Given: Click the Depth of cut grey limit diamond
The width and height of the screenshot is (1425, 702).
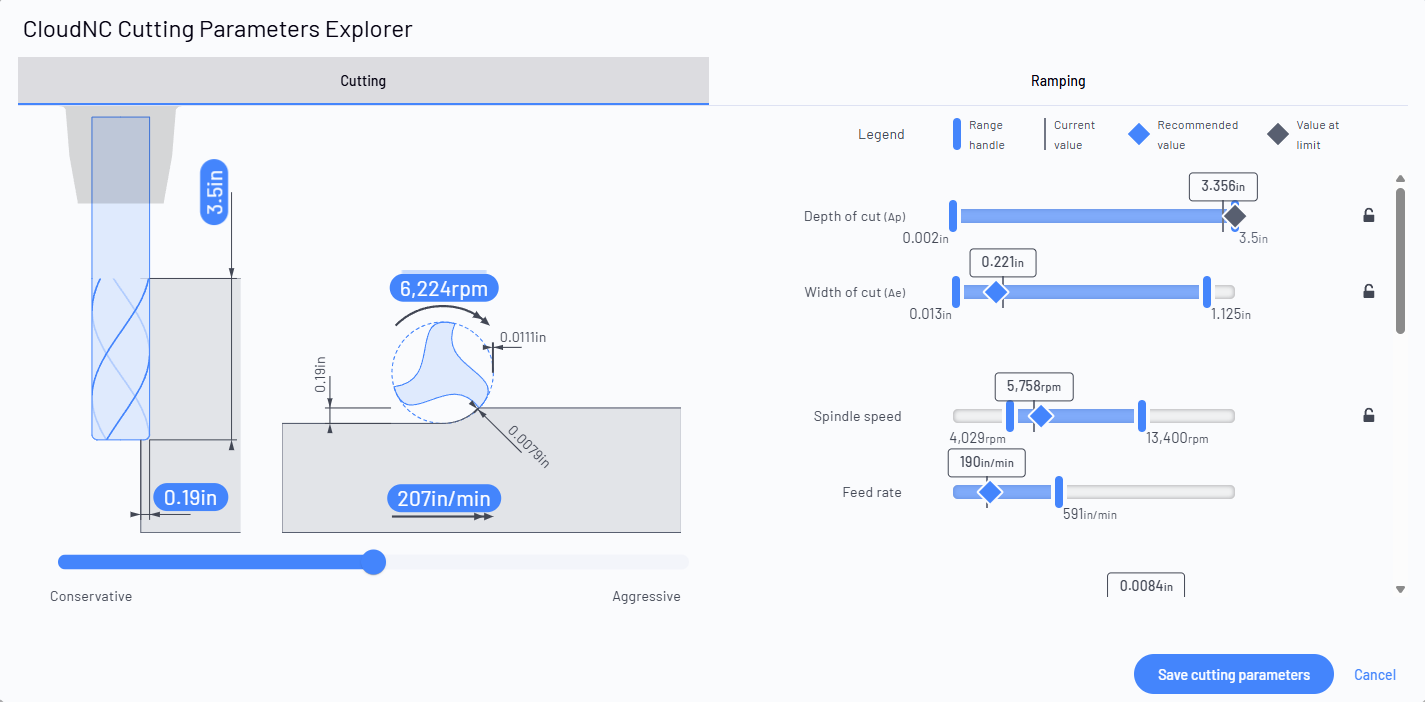Looking at the screenshot, I should (x=1235, y=215).
